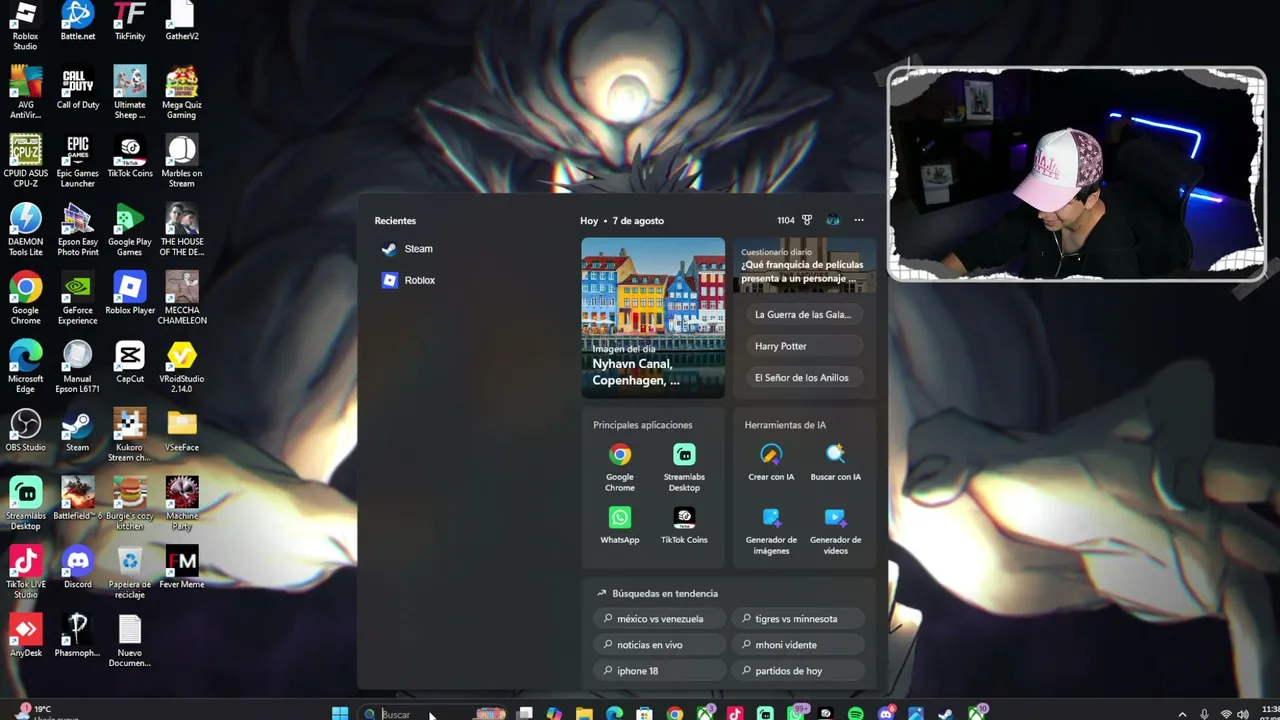The image size is (1280, 720).
Task: Answer La Guerra de las Galaxias
Action: click(803, 314)
